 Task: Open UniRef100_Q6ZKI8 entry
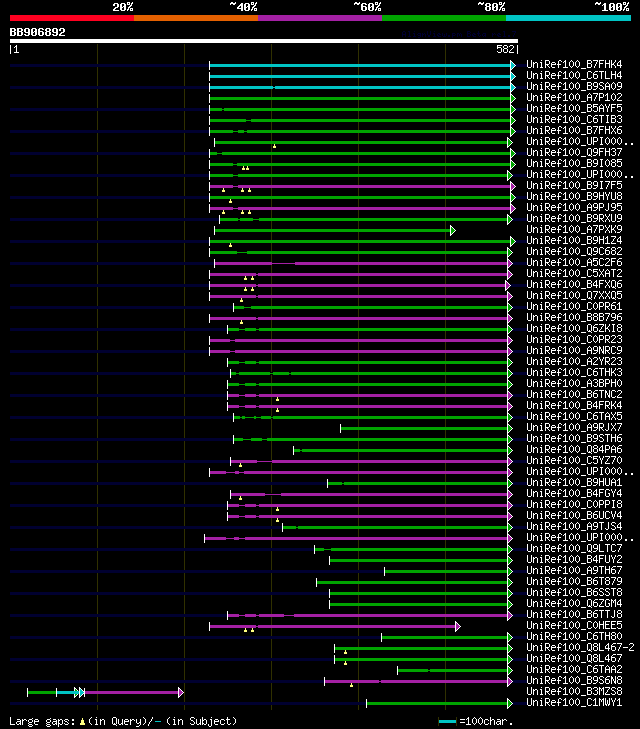coord(574,328)
